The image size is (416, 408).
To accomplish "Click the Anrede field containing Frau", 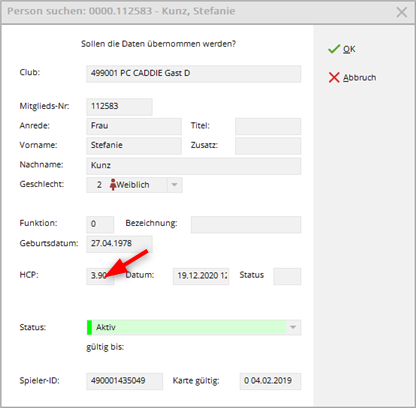I will point(134,126).
